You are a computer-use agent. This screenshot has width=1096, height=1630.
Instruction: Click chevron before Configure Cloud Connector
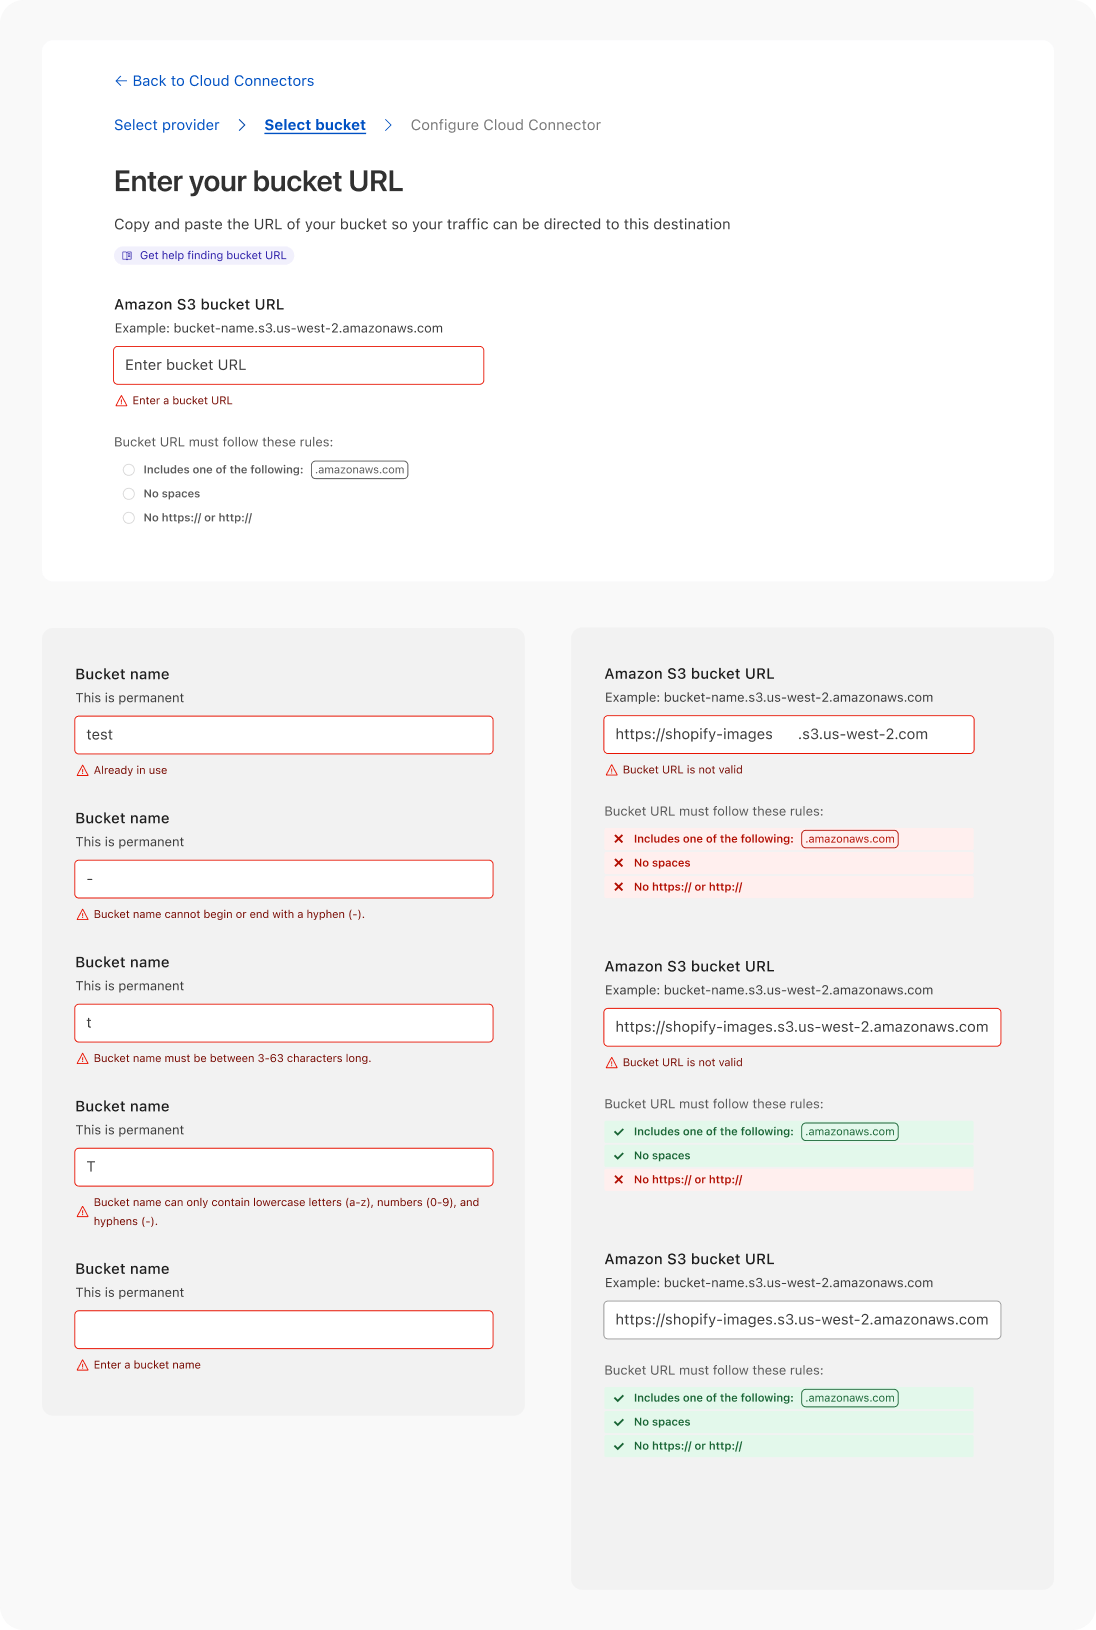click(x=388, y=125)
